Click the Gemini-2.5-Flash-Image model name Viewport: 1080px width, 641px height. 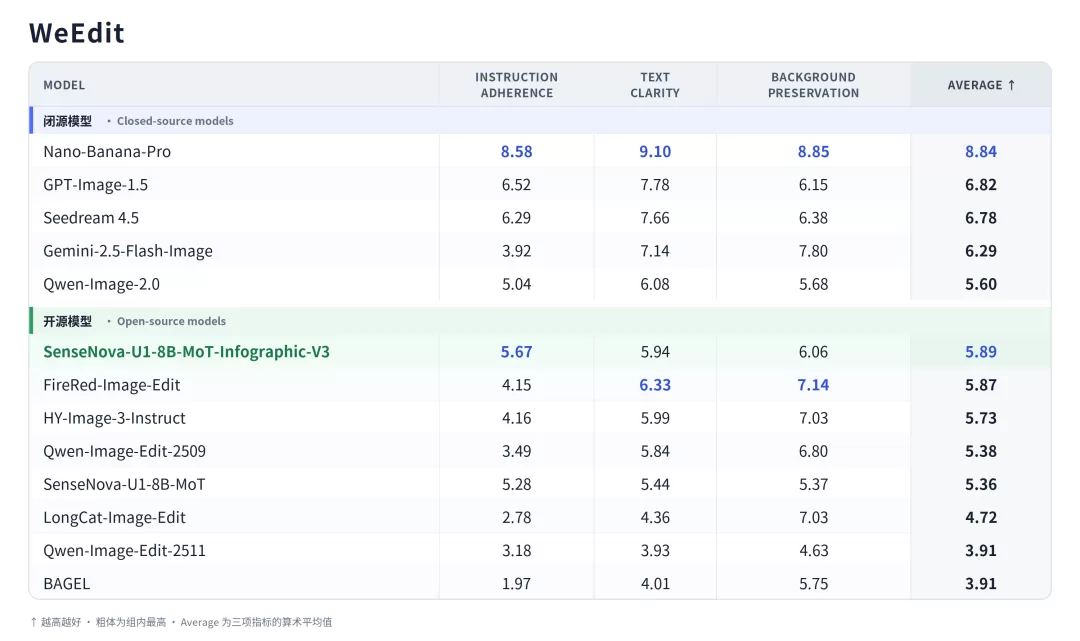pyautogui.click(x=127, y=251)
